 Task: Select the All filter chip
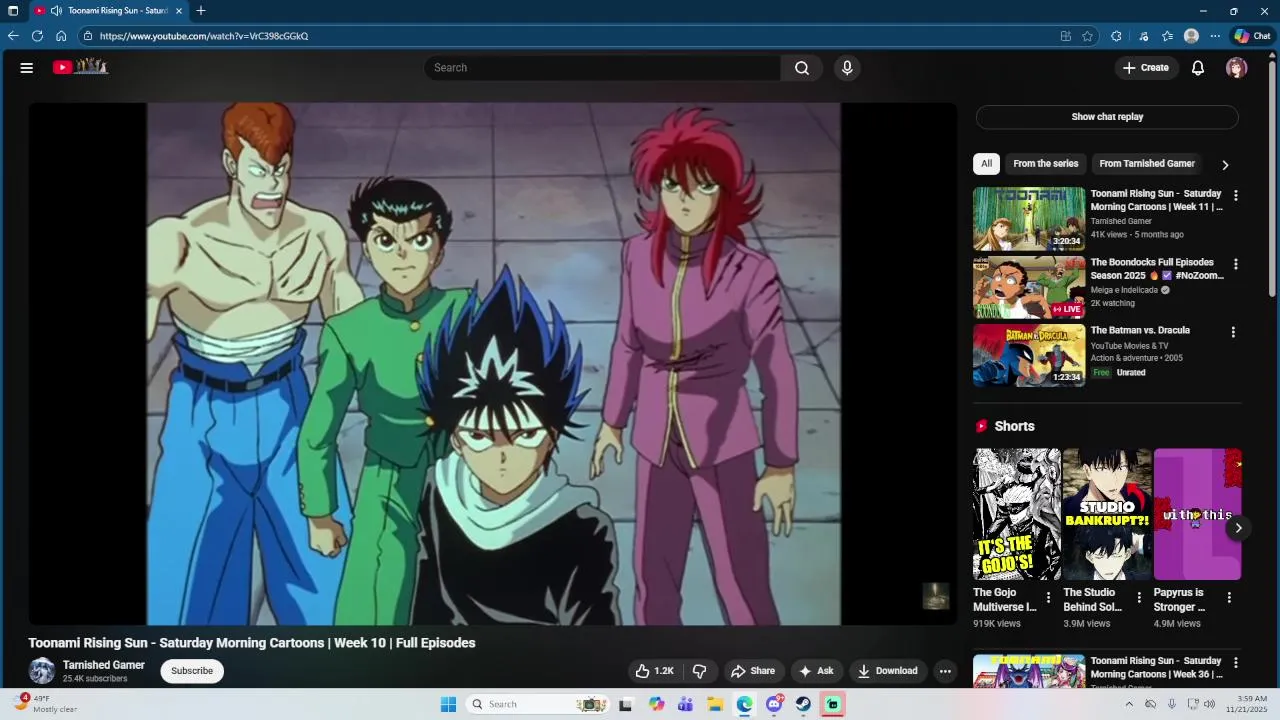pyautogui.click(x=986, y=164)
